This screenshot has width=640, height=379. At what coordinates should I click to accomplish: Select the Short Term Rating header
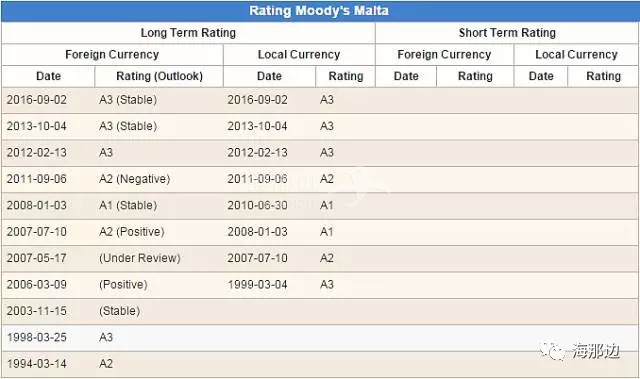pyautogui.click(x=507, y=33)
